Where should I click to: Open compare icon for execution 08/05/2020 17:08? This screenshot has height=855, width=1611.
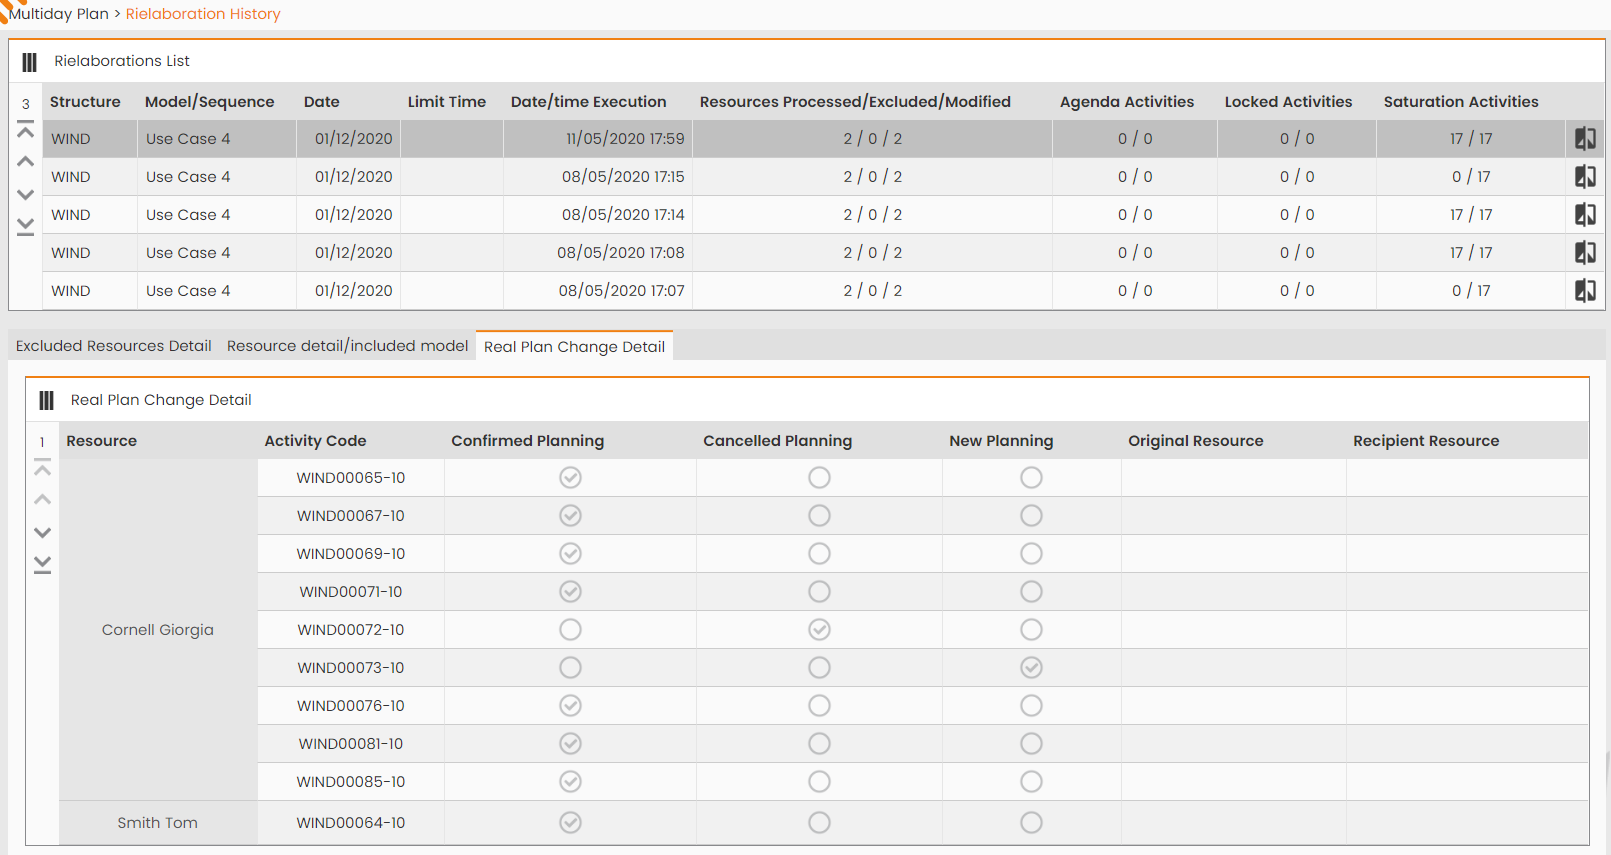click(1585, 253)
